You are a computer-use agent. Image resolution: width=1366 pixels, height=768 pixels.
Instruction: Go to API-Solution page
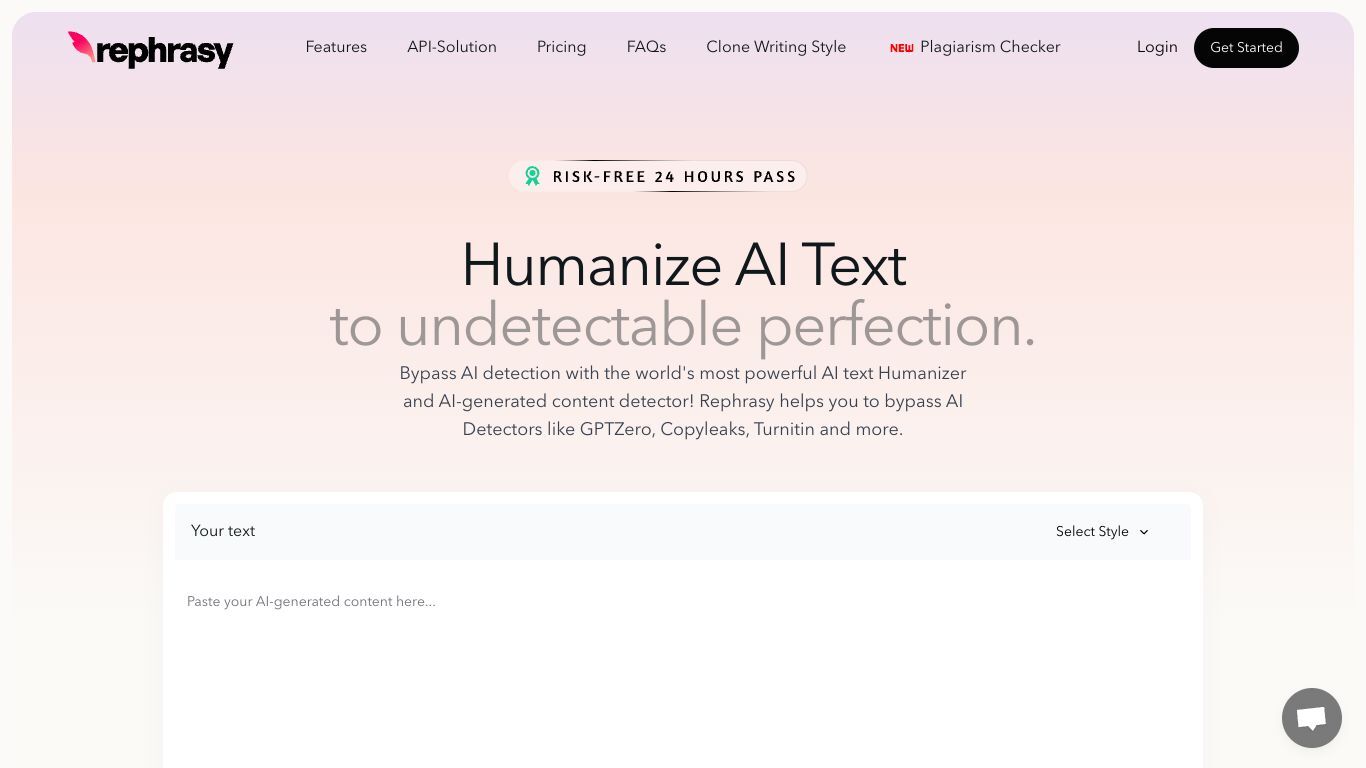(x=452, y=47)
